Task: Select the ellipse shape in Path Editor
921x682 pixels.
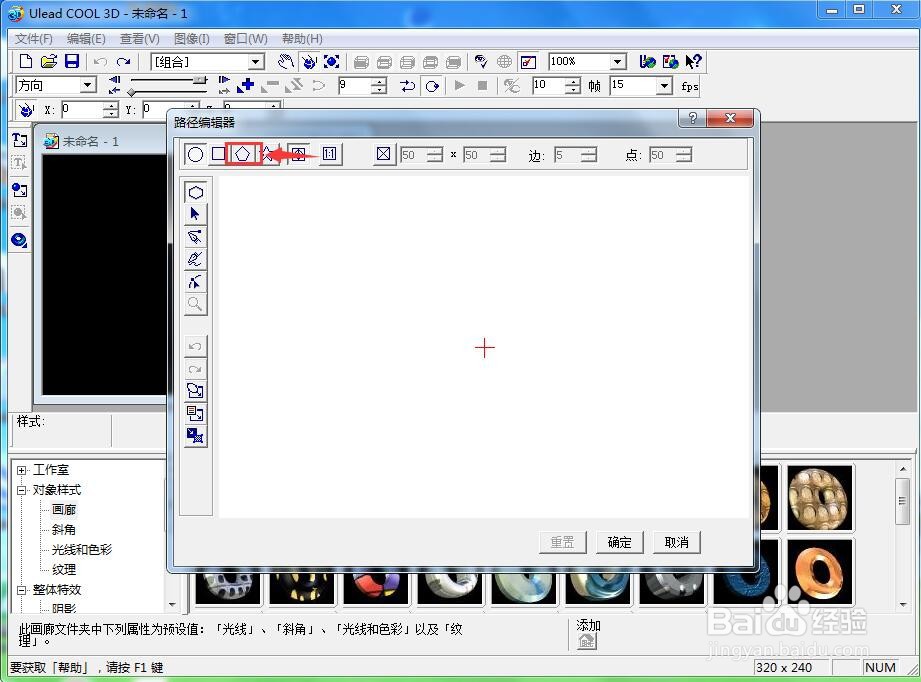Action: pos(195,154)
